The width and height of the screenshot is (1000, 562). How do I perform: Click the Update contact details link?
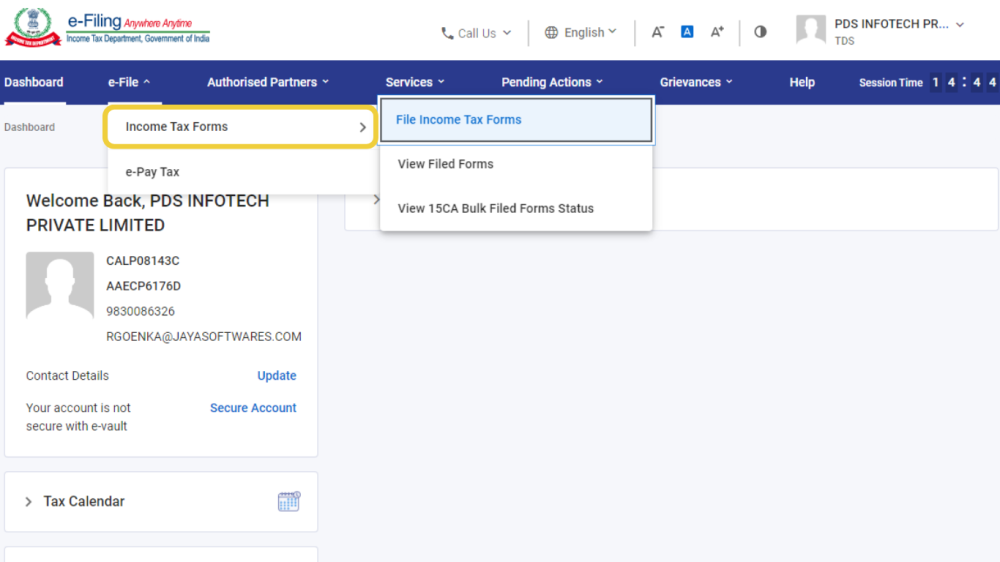coord(277,376)
